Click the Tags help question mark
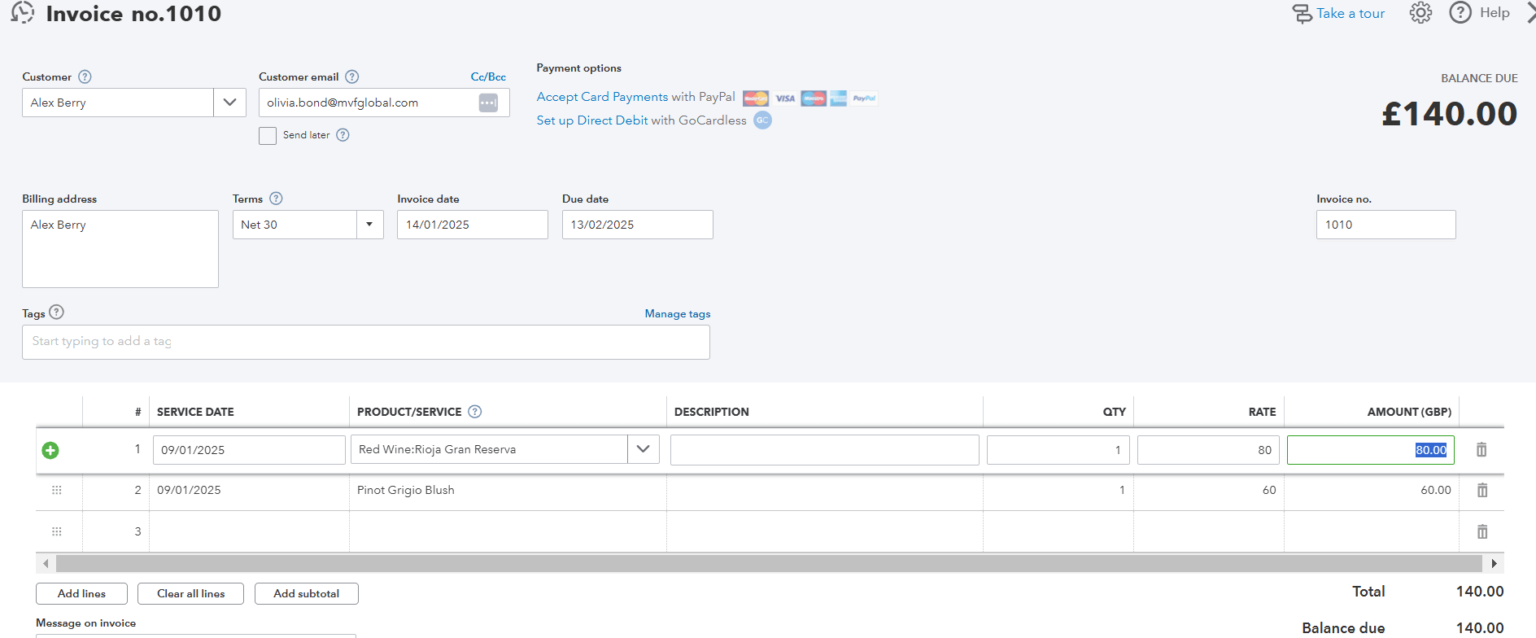1536x638 pixels. point(60,313)
